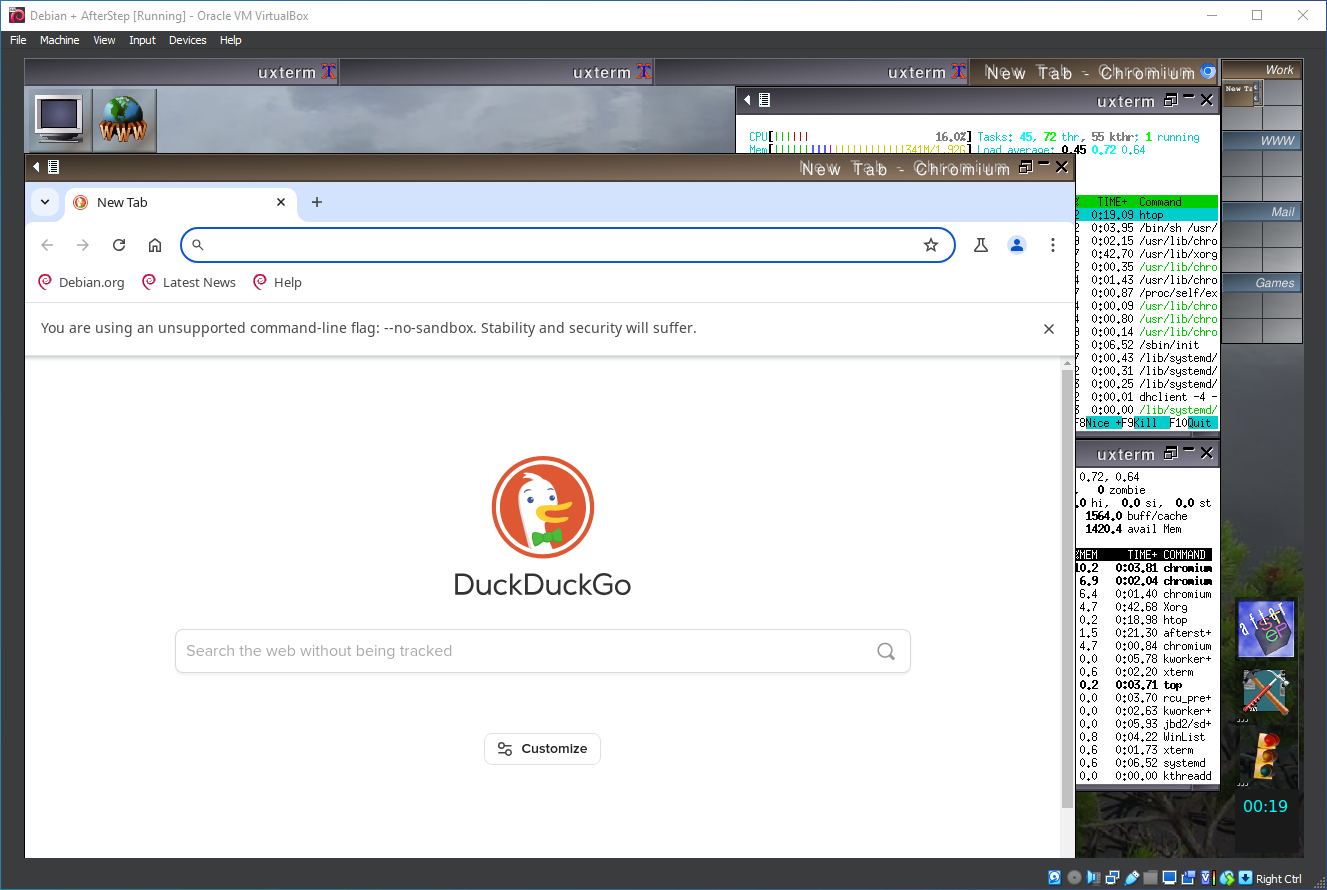This screenshot has width=1327, height=890.
Task: Dismiss the no-sandbox warning bar
Action: [x=1048, y=329]
